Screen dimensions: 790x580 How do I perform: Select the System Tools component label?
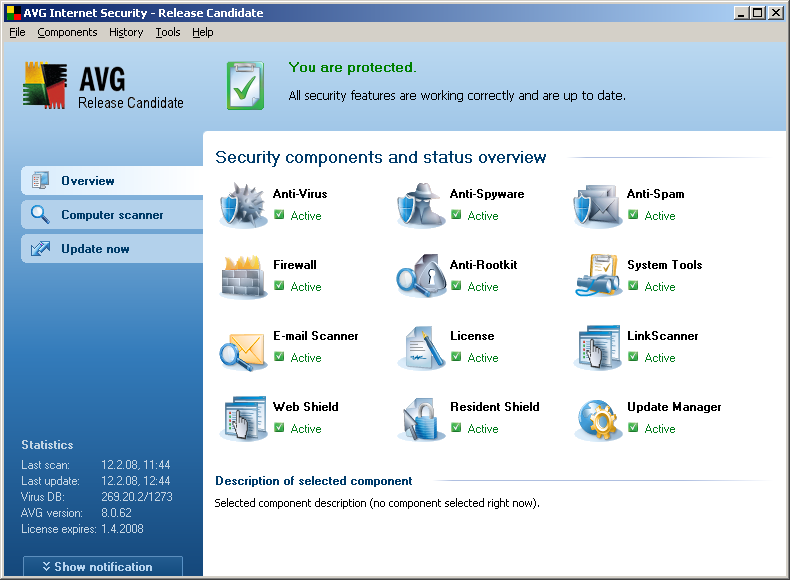665,265
